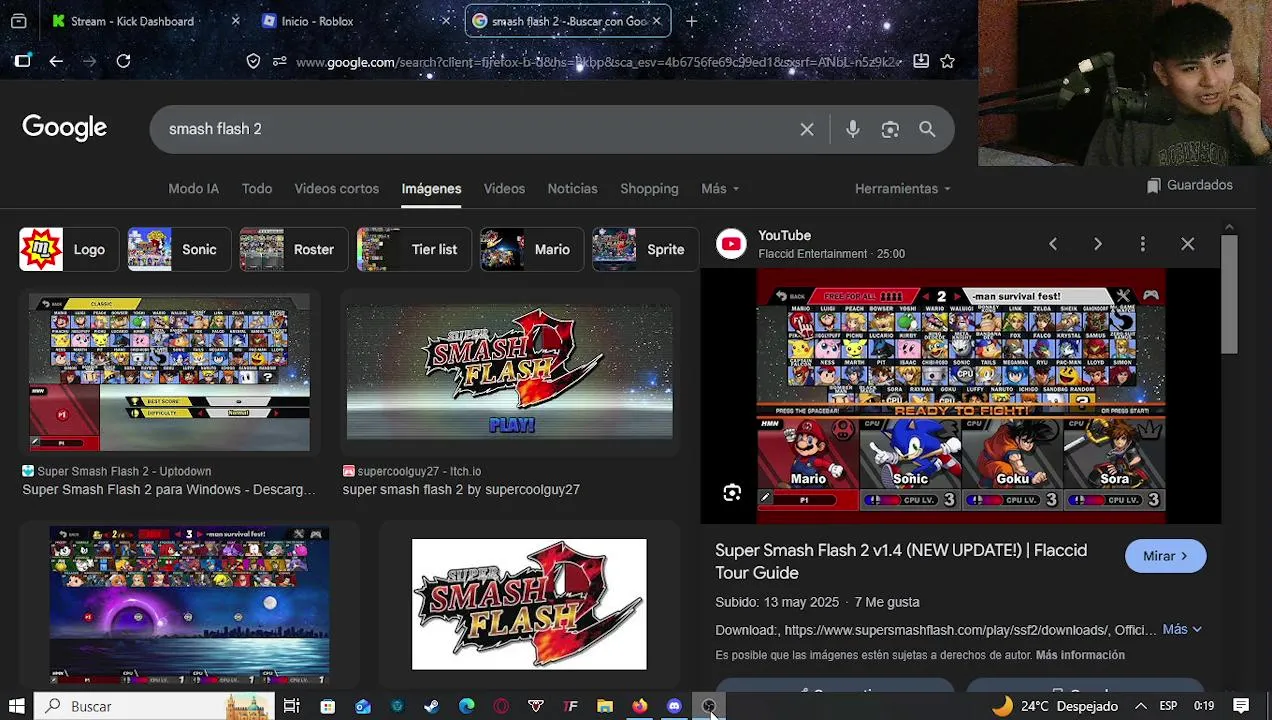This screenshot has width=1272, height=720.
Task: Open the notification center icon
Action: click(x=1241, y=706)
